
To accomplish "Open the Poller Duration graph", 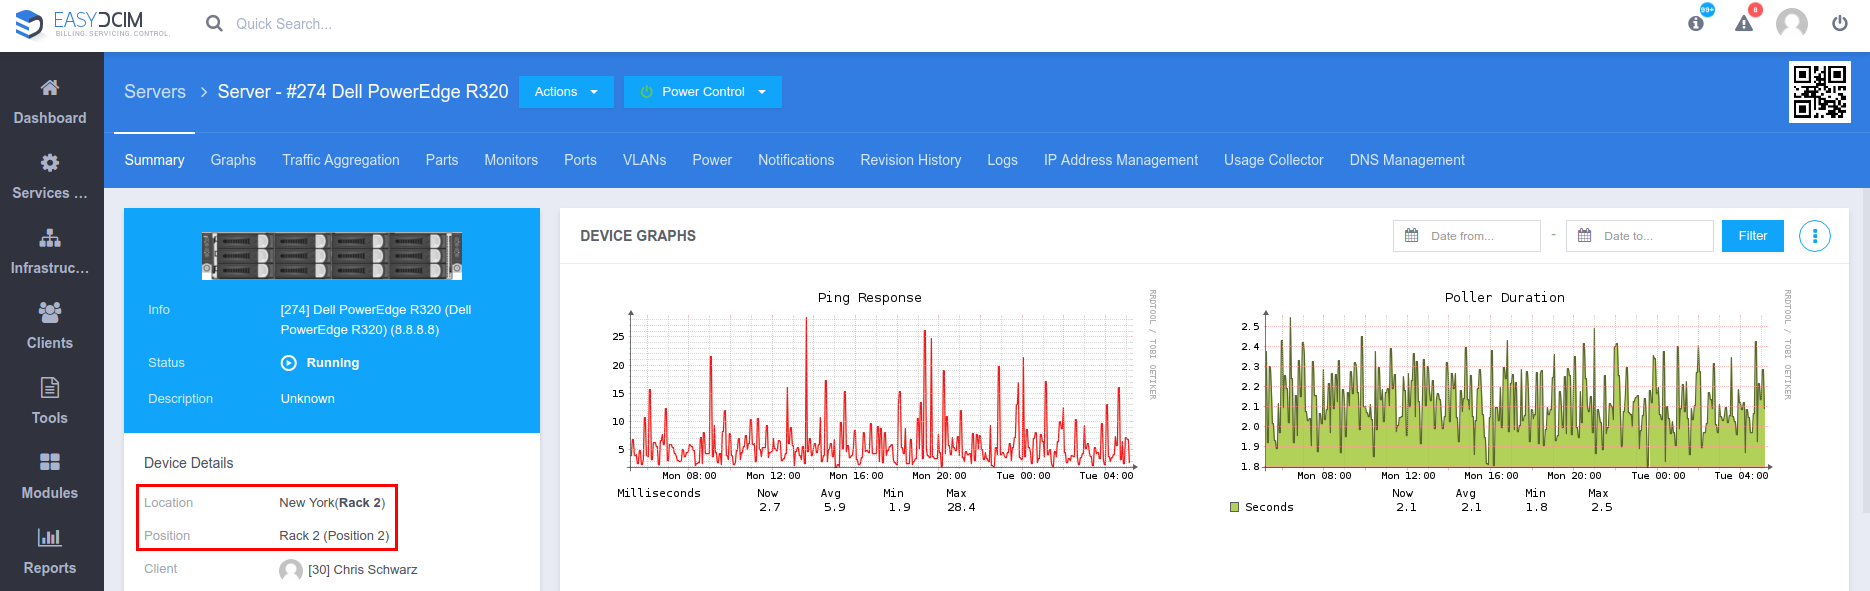I will pyautogui.click(x=1510, y=401).
